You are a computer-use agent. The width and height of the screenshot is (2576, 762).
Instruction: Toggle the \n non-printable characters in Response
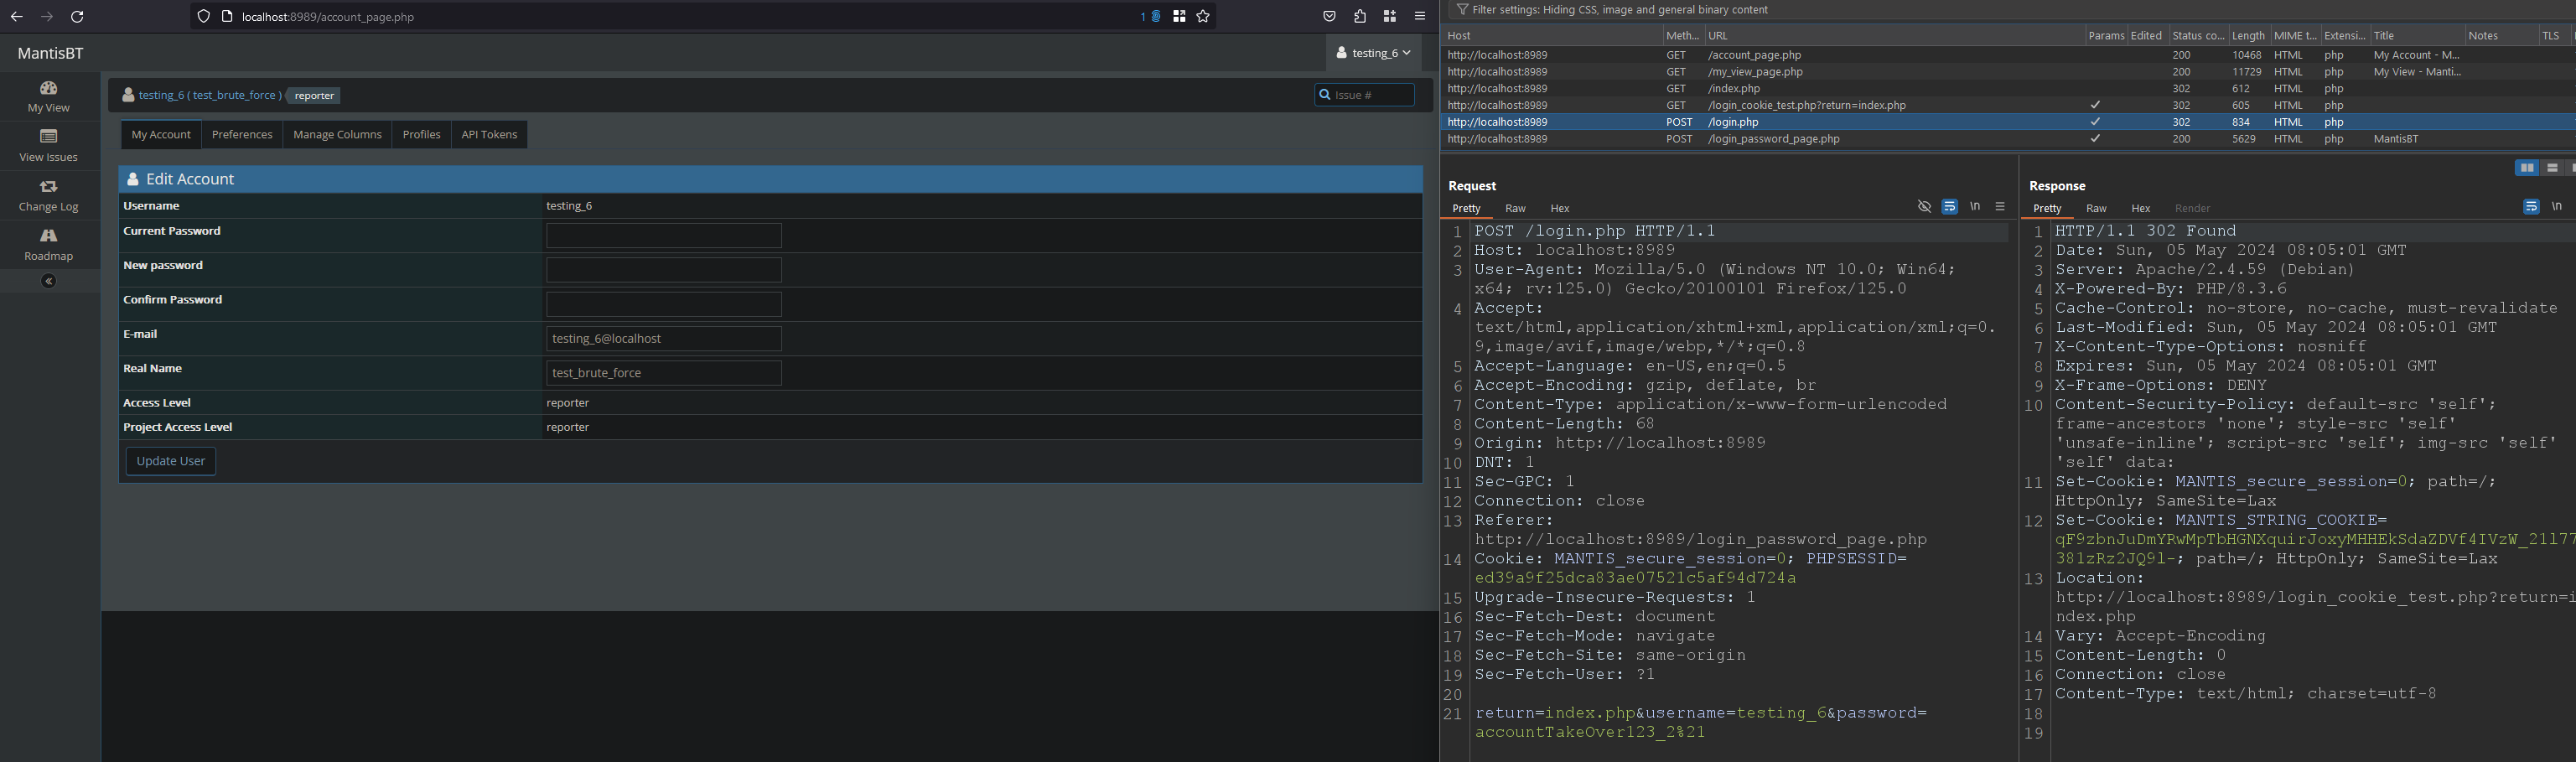[x=2556, y=207]
